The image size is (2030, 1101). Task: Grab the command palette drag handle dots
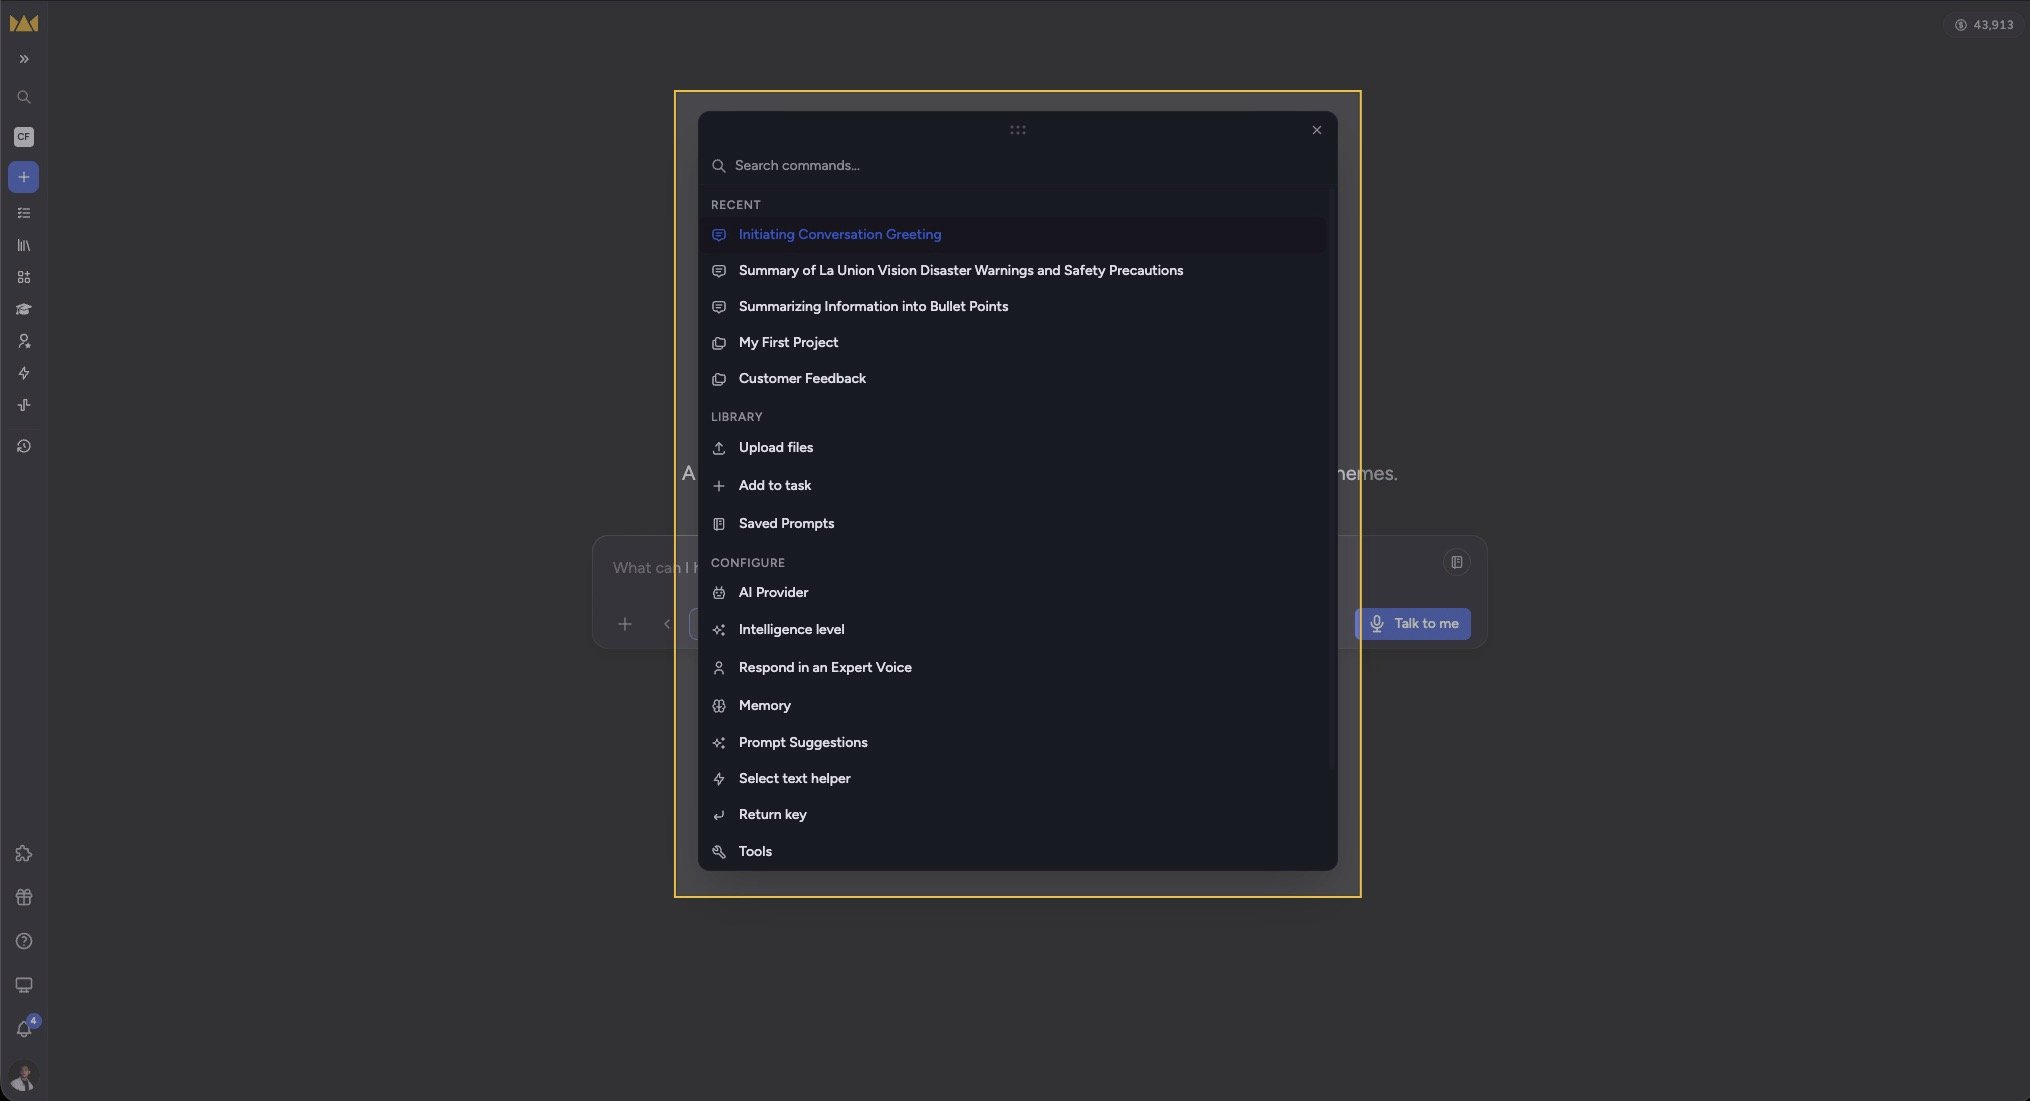coord(1017,130)
